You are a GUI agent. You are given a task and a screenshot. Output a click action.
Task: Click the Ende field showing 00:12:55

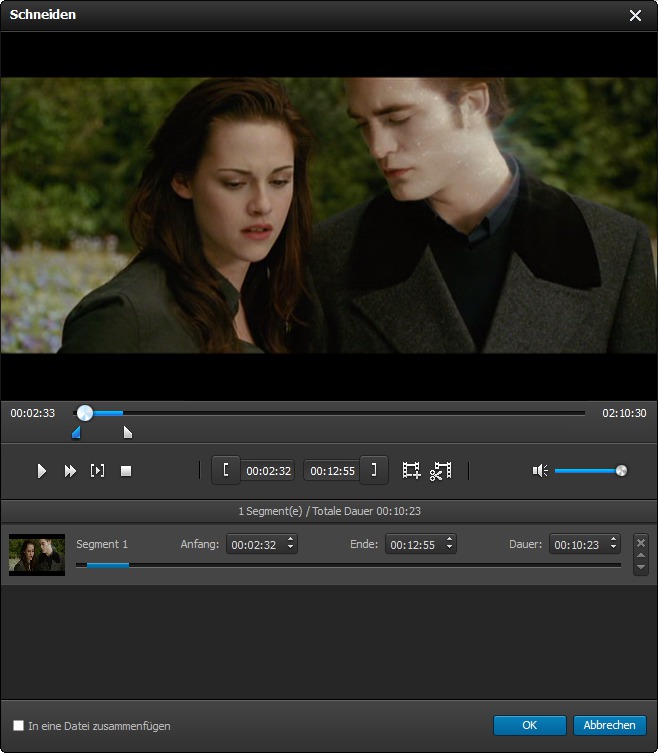[421, 544]
